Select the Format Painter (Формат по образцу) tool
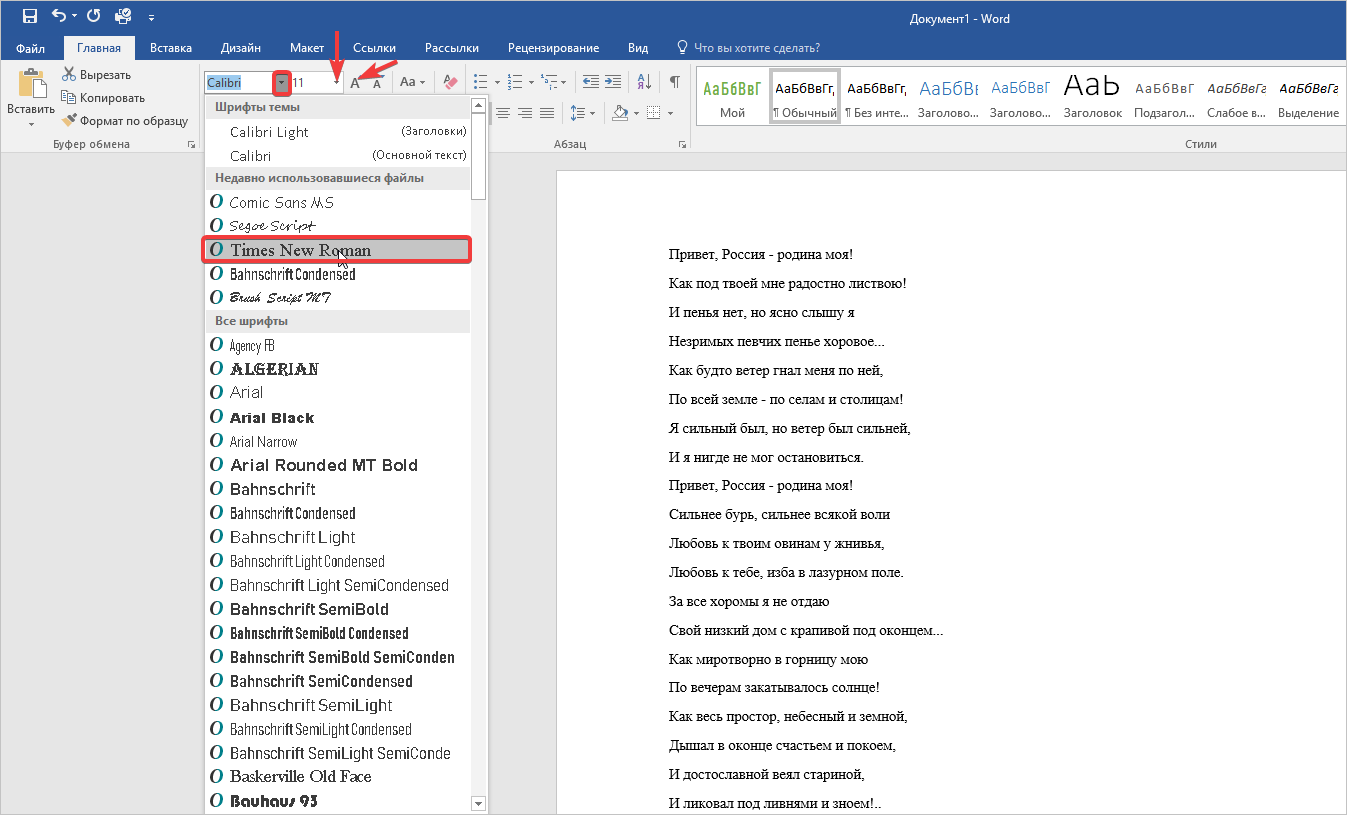1347x815 pixels. coord(124,121)
